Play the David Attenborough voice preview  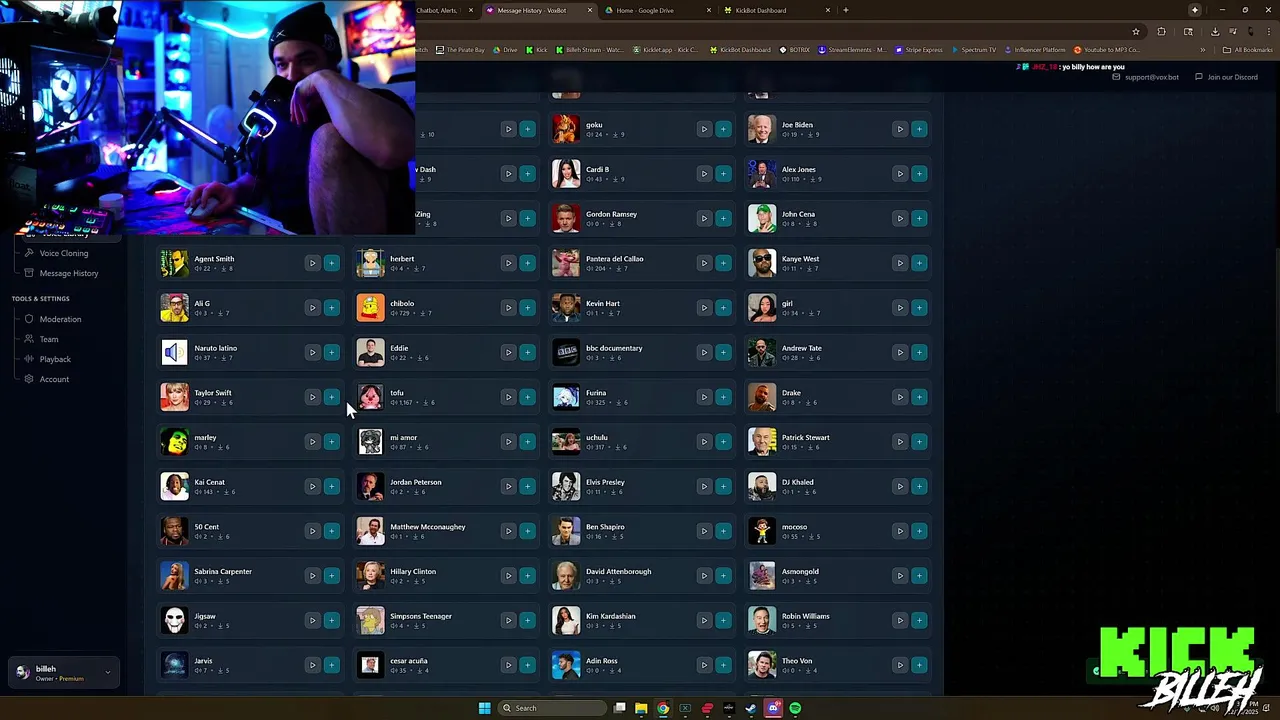[x=704, y=576]
